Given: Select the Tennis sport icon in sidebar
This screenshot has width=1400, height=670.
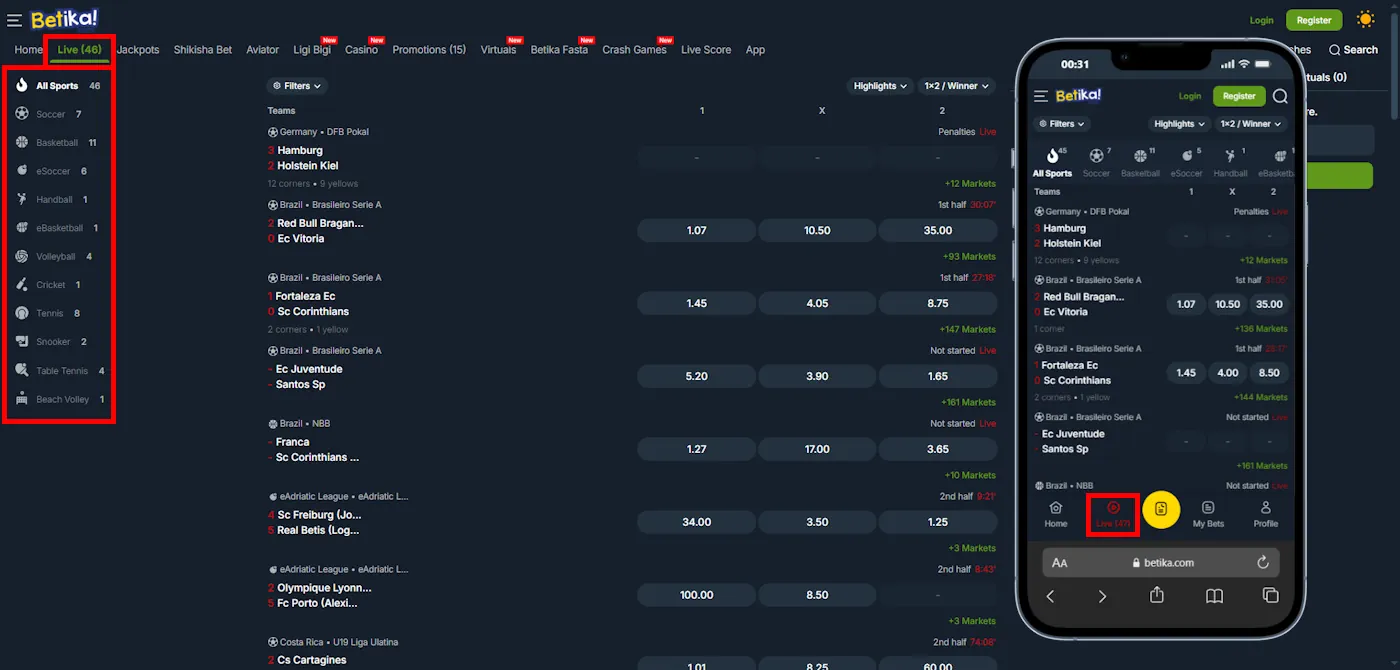Looking at the screenshot, I should coord(22,313).
